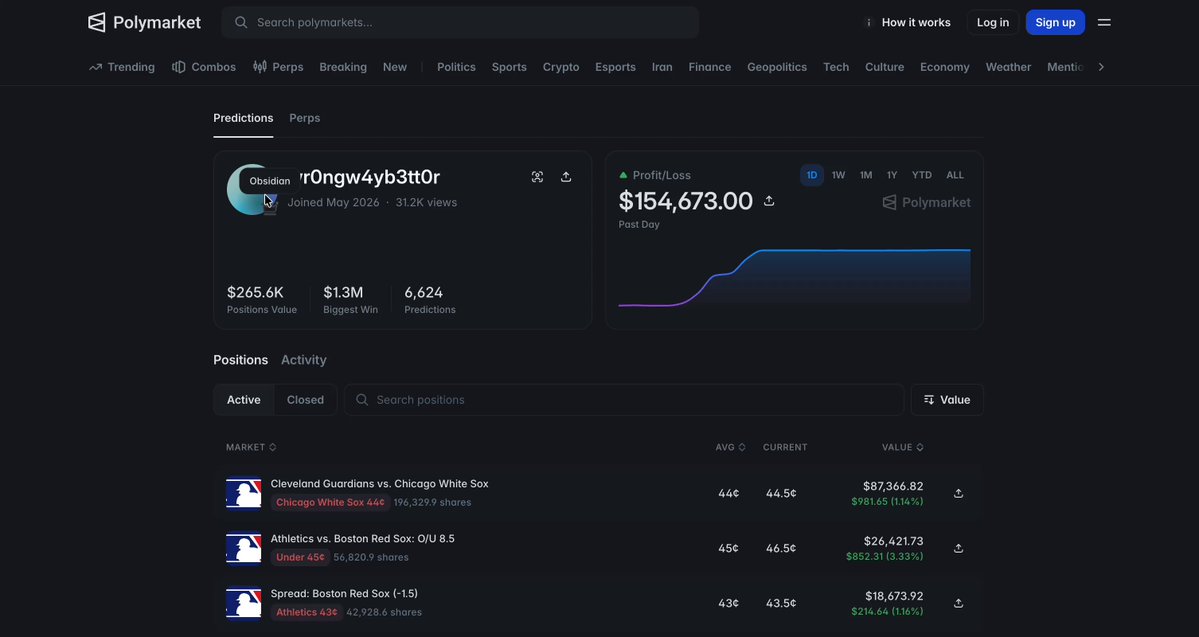Open Cleveland Guardians vs. Chicago White Sox market
Screen dimensions: 1199x637
pos(379,484)
